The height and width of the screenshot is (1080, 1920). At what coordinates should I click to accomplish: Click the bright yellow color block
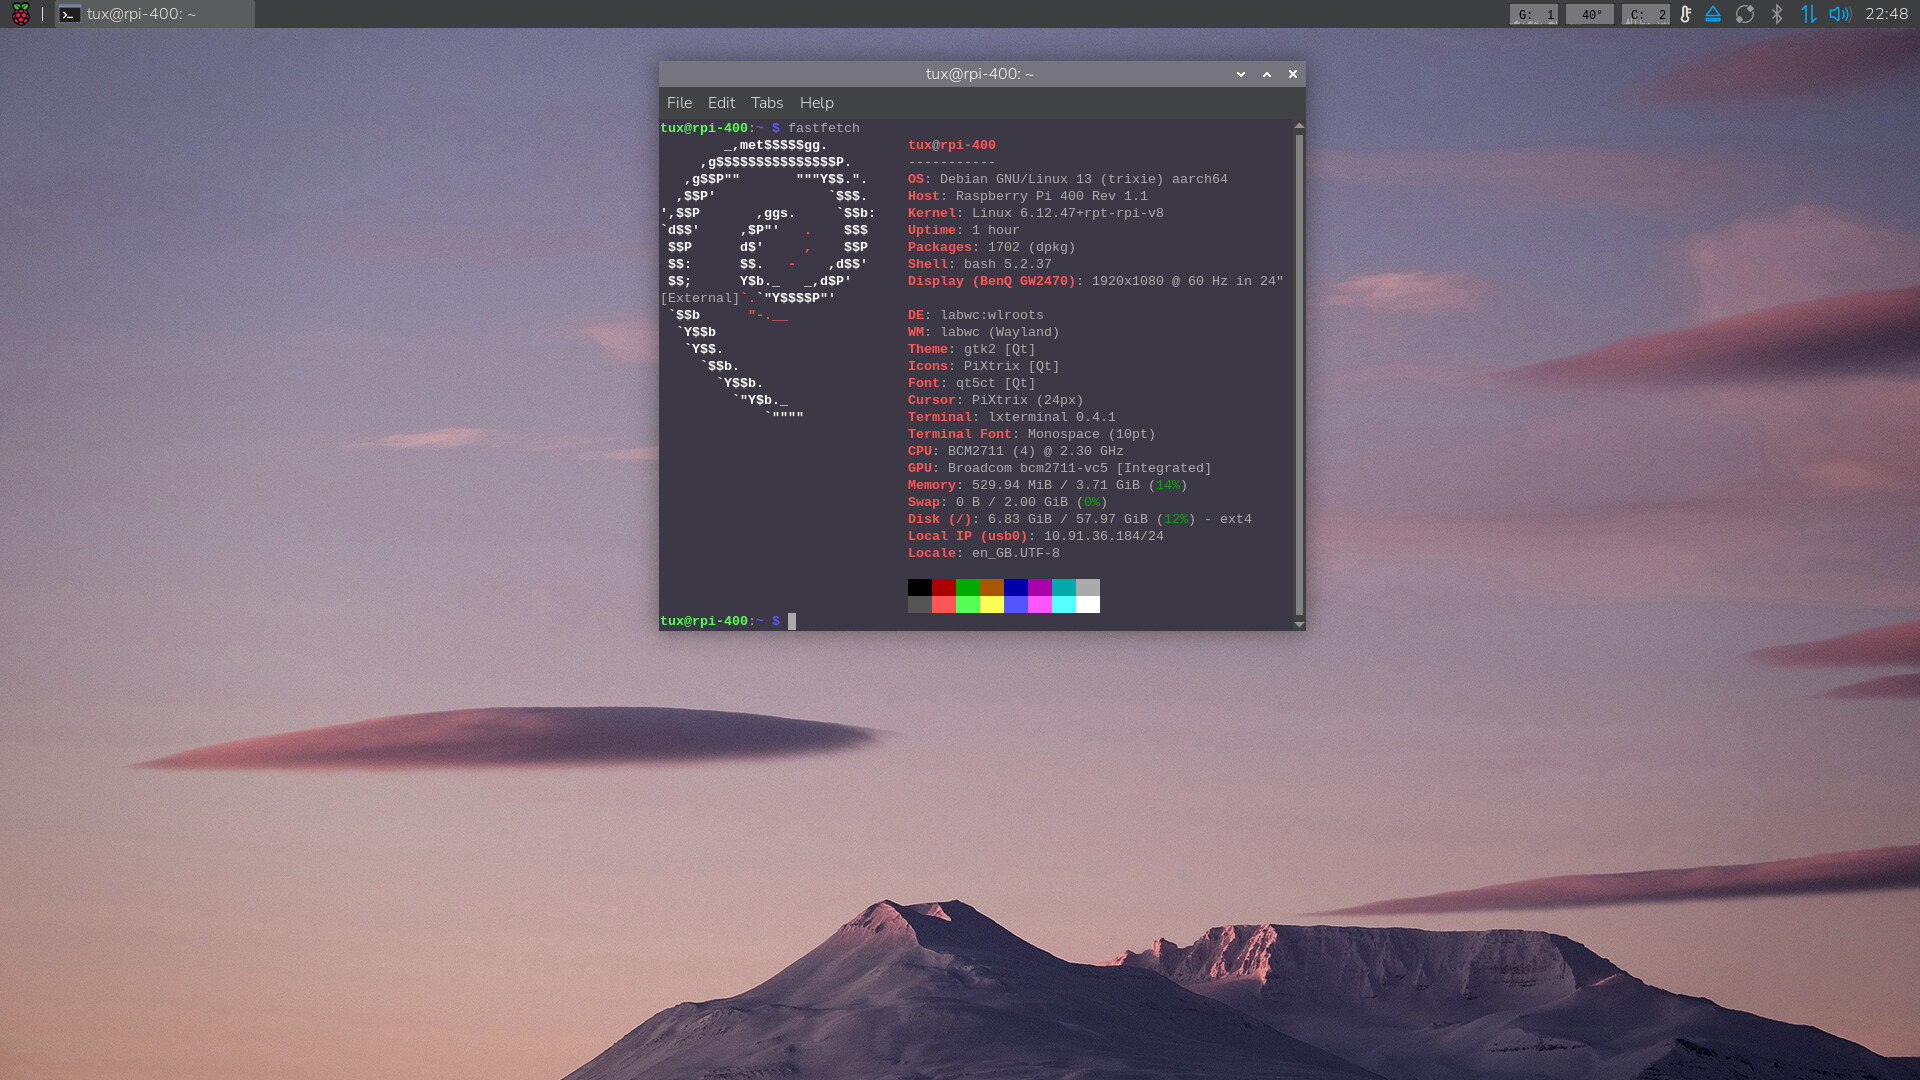click(x=992, y=605)
